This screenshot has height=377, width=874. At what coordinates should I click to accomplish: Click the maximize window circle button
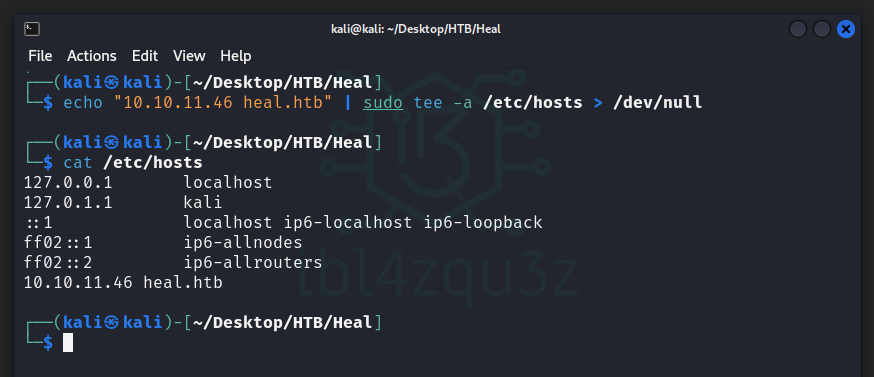pos(822,29)
